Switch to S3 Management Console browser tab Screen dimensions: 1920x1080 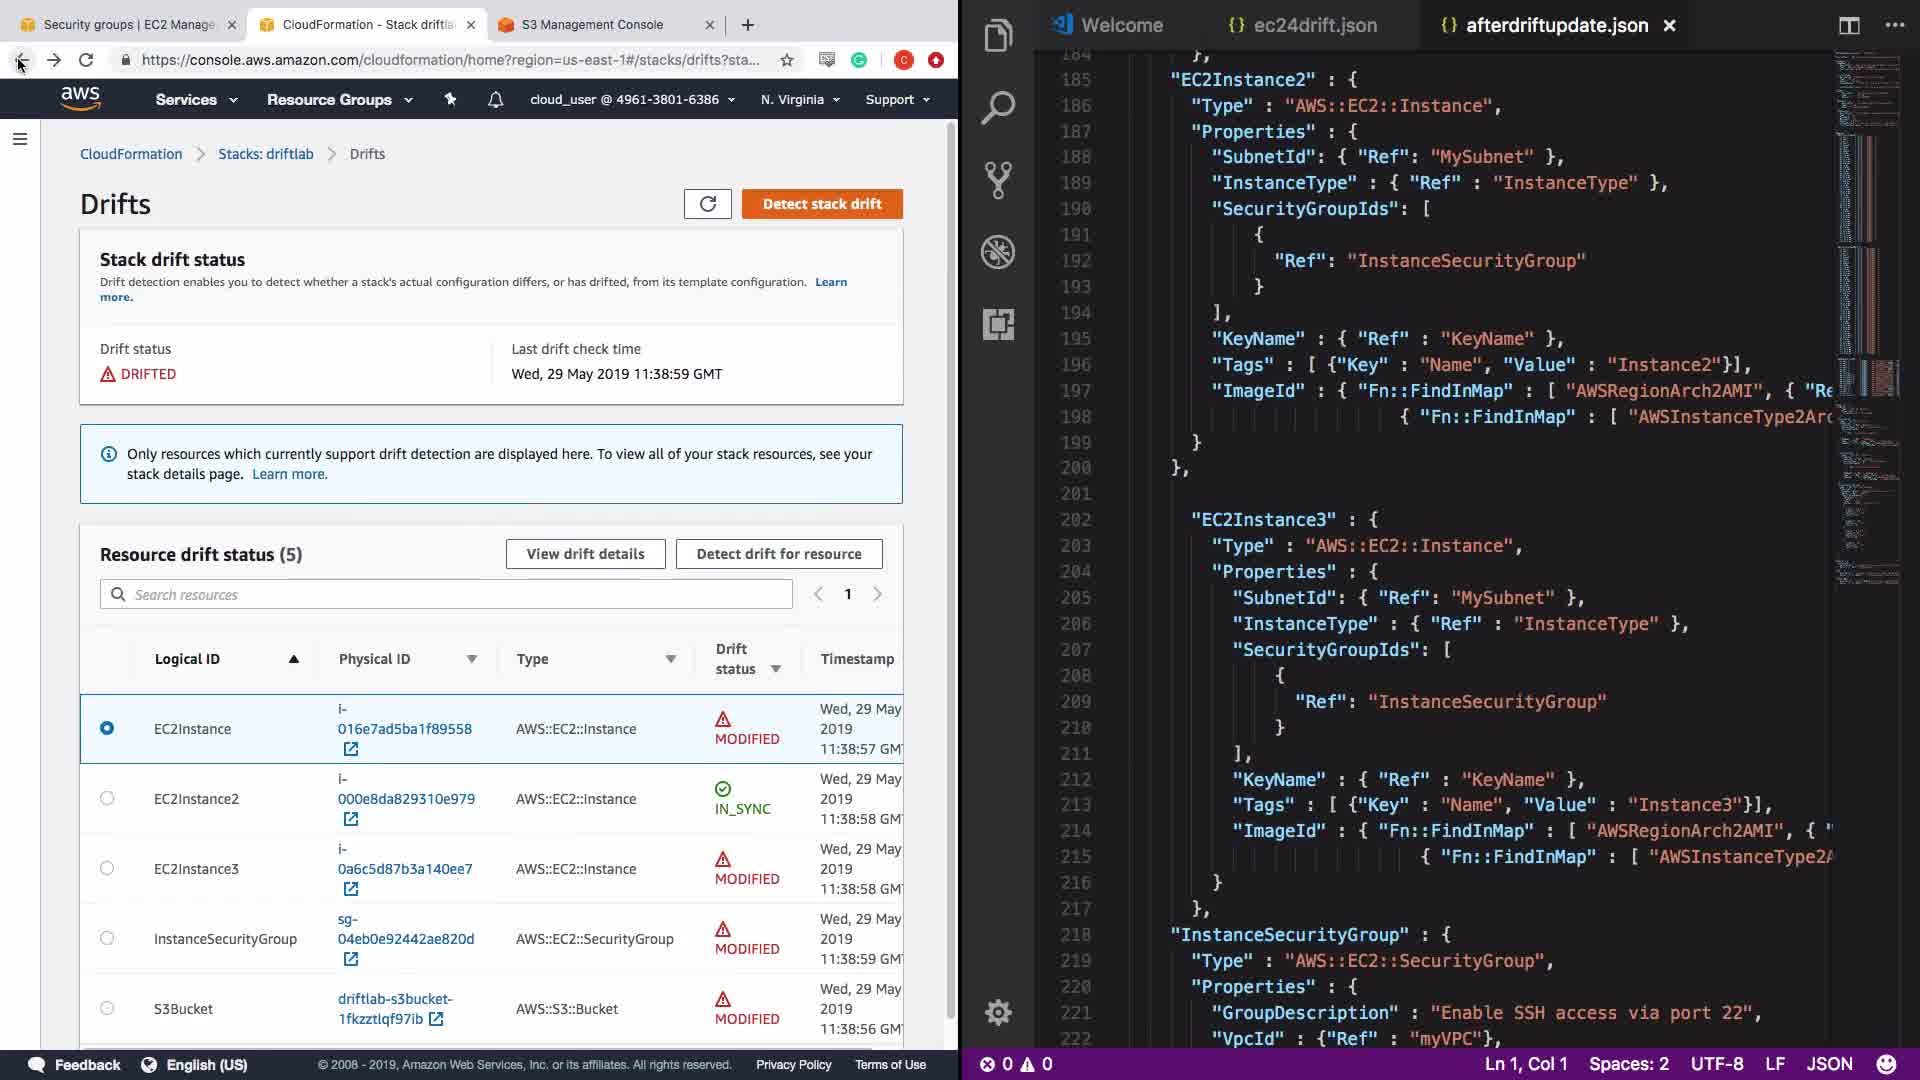pos(592,25)
